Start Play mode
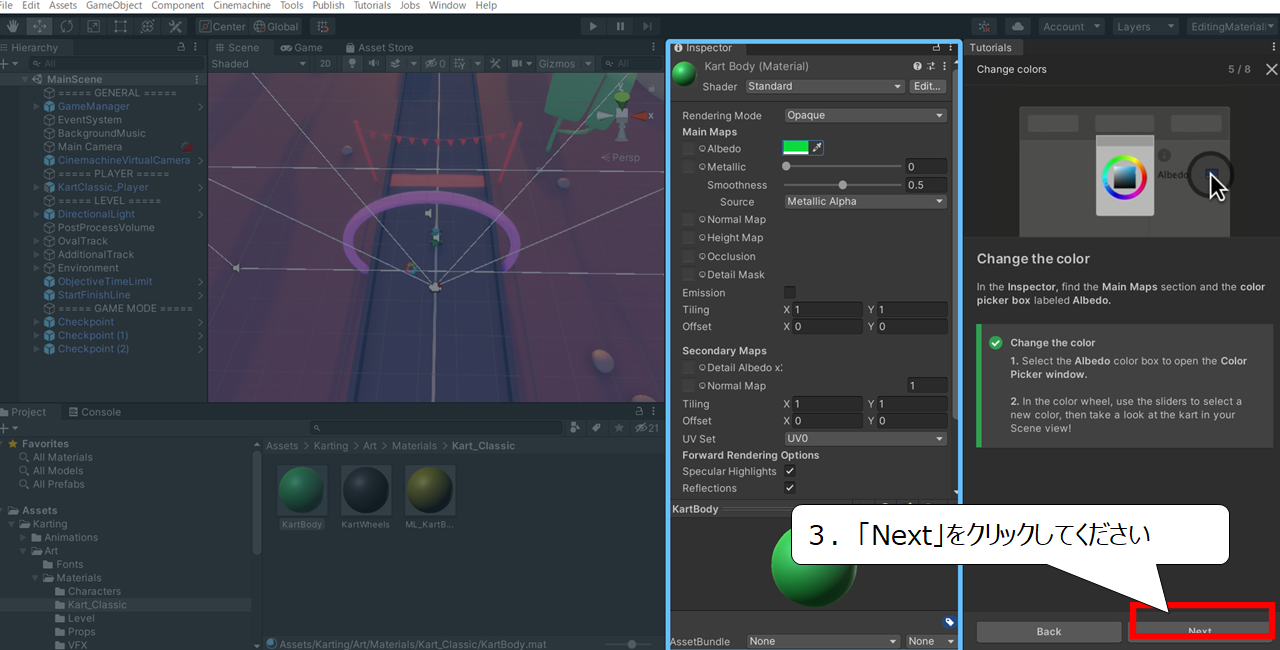The image size is (1280, 650). 593,27
